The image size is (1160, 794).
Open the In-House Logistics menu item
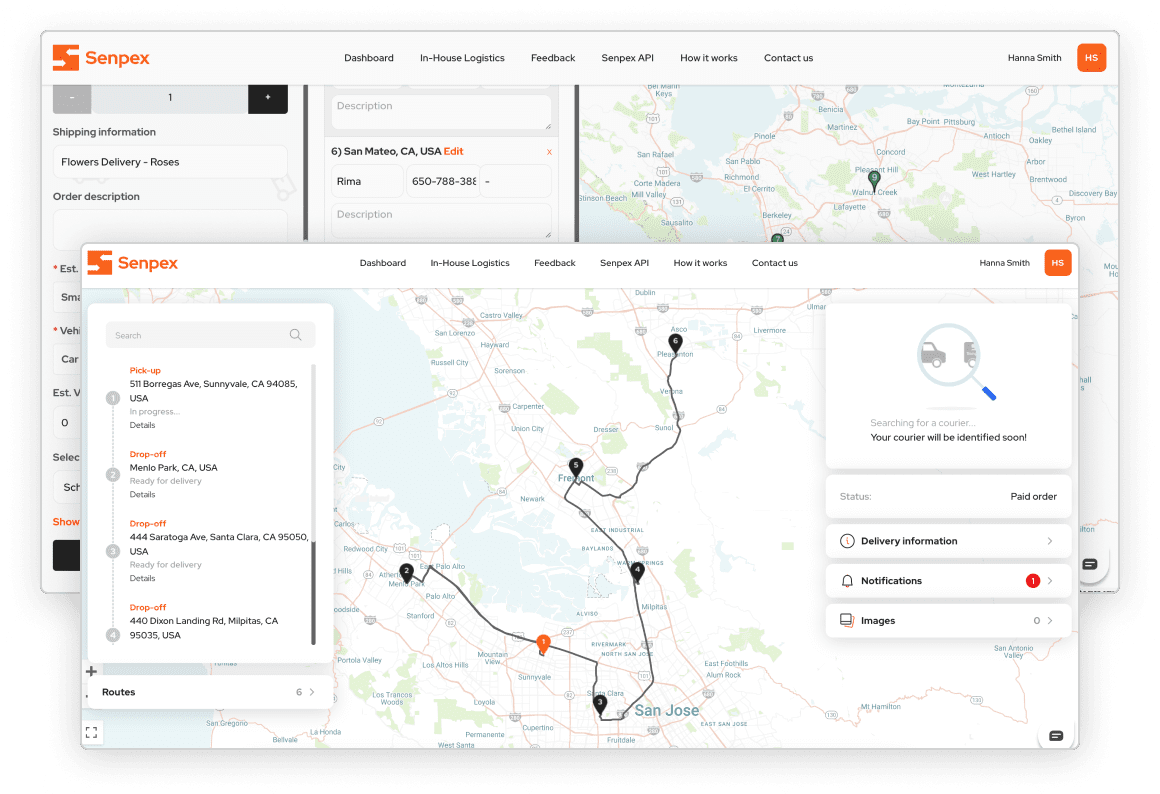click(x=470, y=262)
